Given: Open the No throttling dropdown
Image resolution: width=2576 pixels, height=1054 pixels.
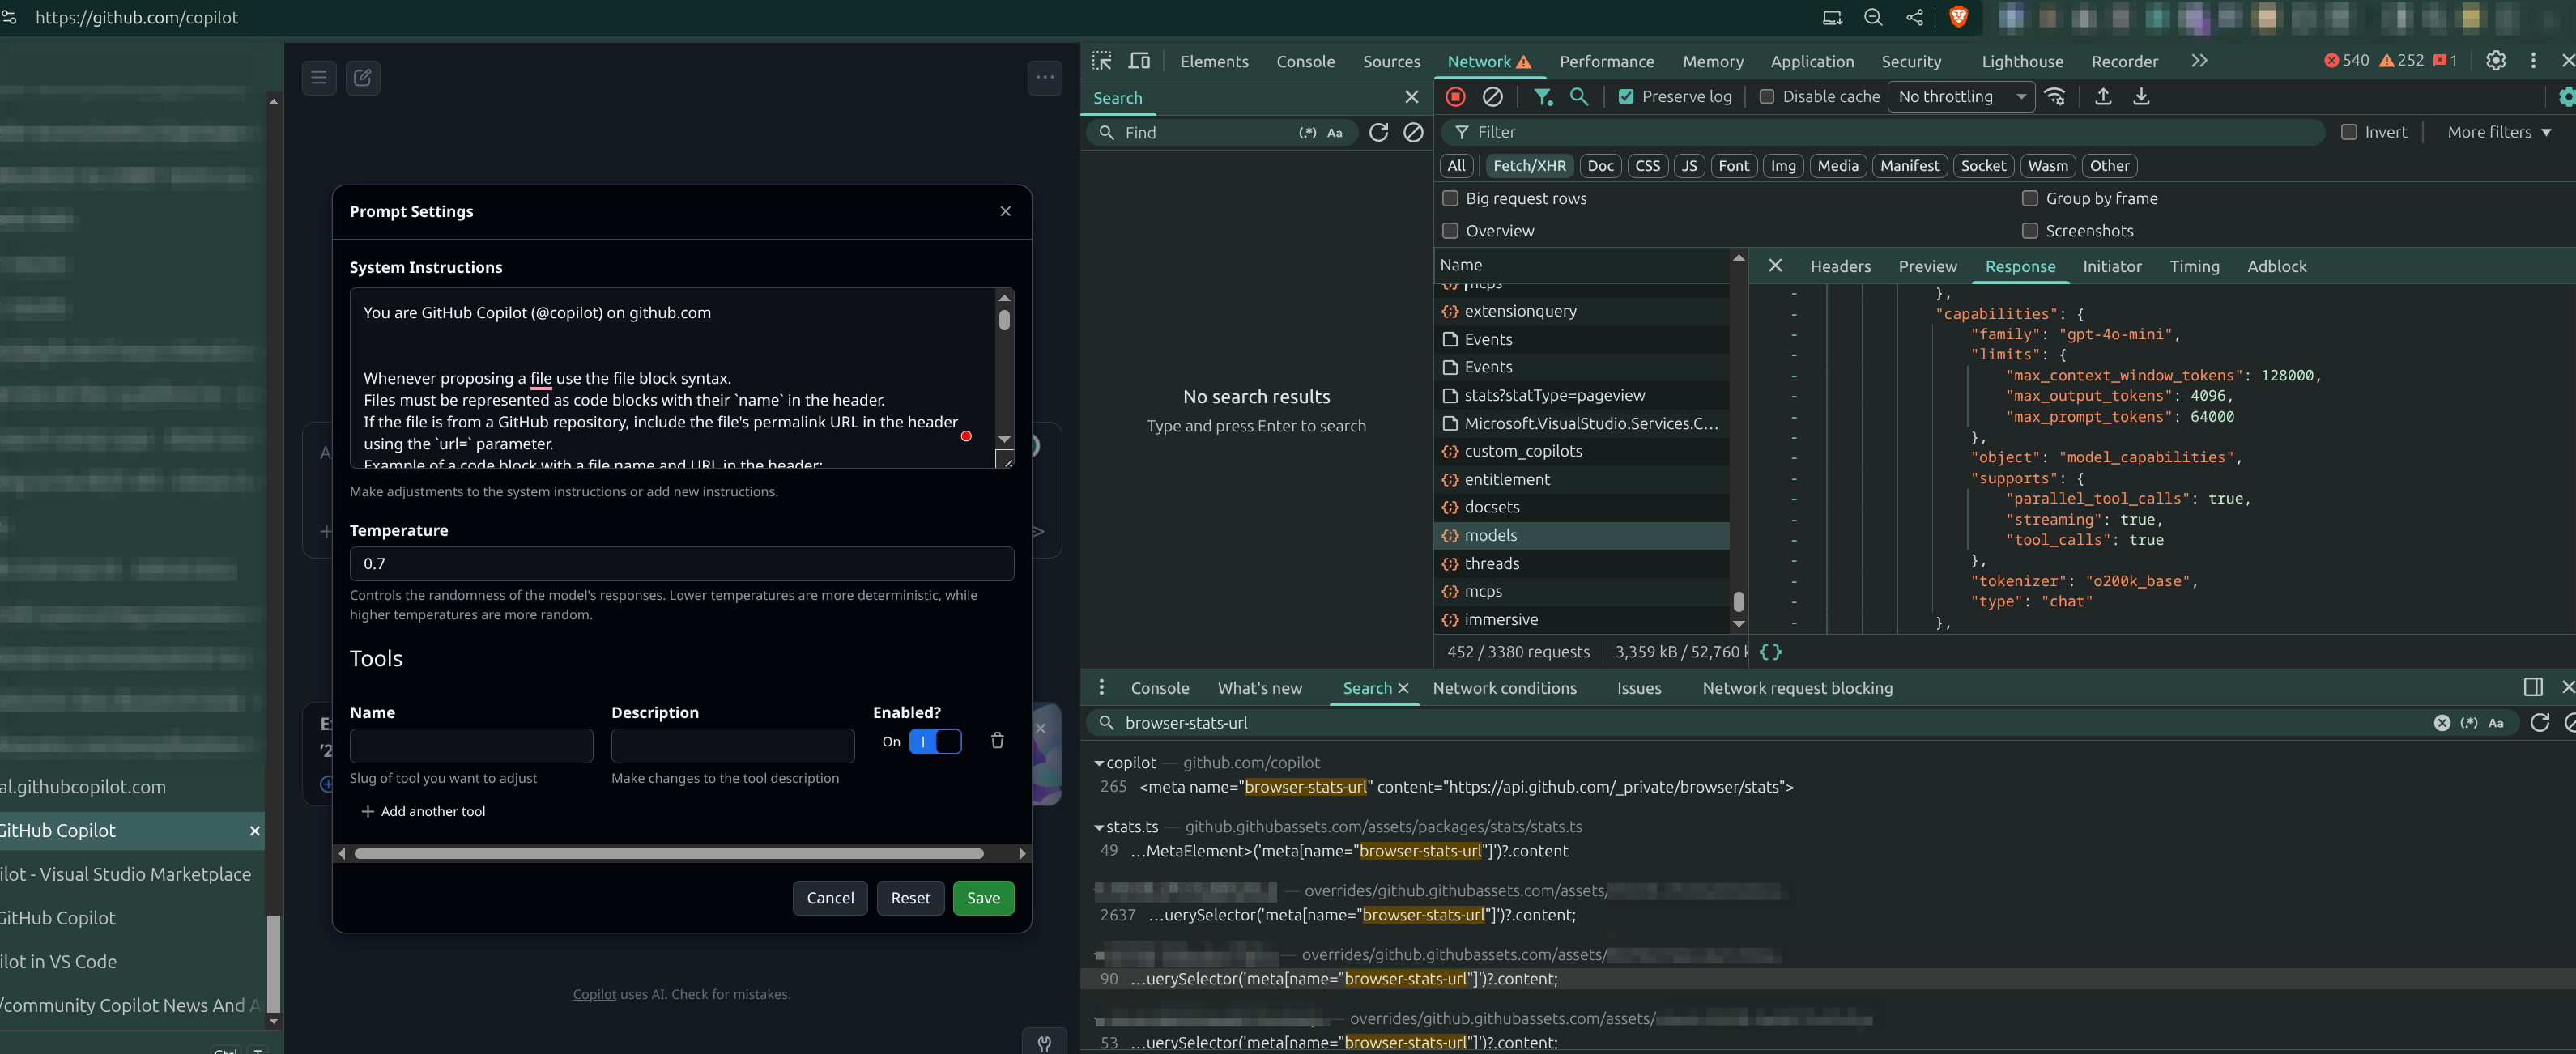Looking at the screenshot, I should tap(1960, 97).
